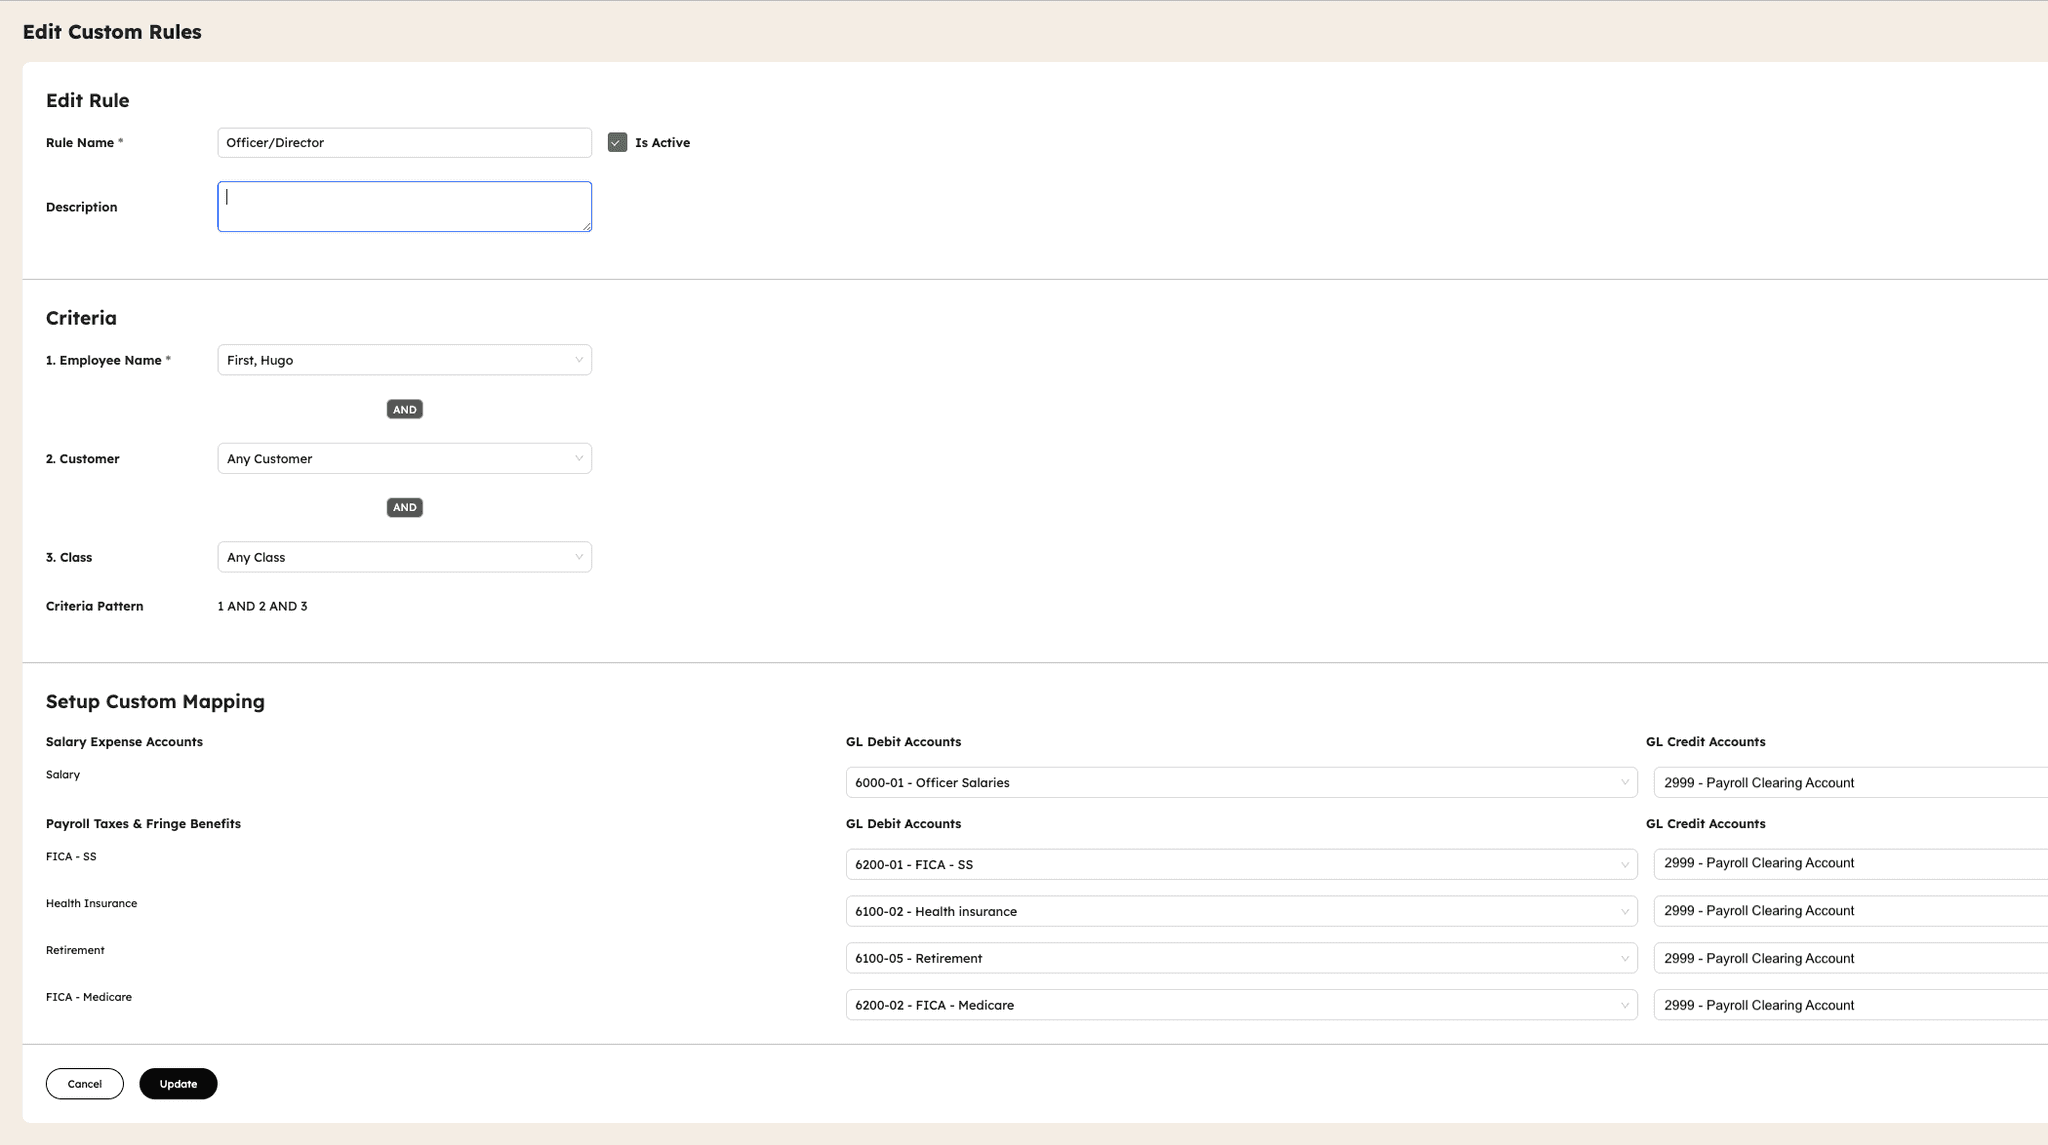Screen dimensions: 2048x1145
Task: Click the first AND connector badge
Action: (404, 409)
